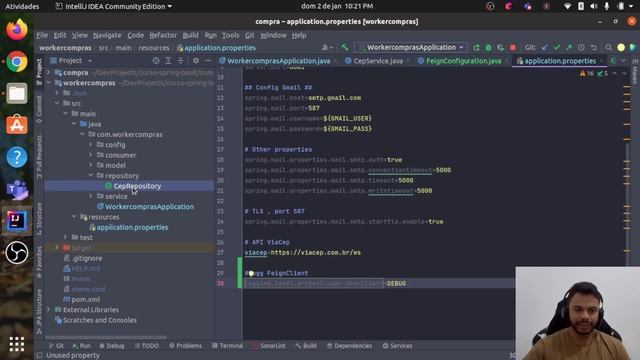This screenshot has height=360, width=640.
Task: Collapse the repository package
Action: coord(91,175)
